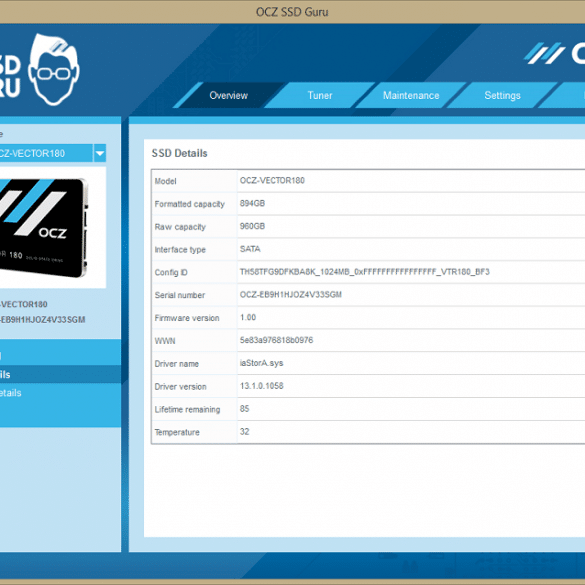This screenshot has width=585, height=585.
Task: Click the Model row label
Action: pyautogui.click(x=165, y=181)
